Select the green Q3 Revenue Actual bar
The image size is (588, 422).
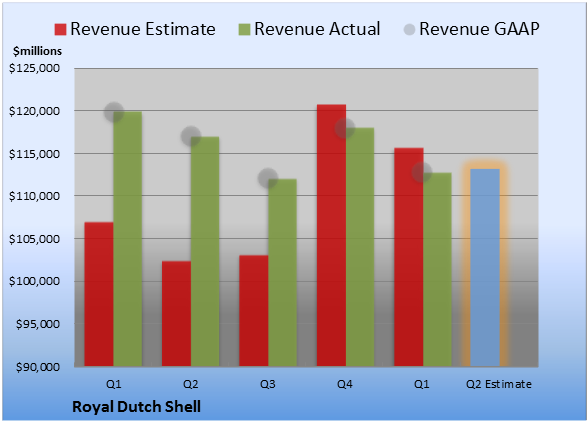282,273
